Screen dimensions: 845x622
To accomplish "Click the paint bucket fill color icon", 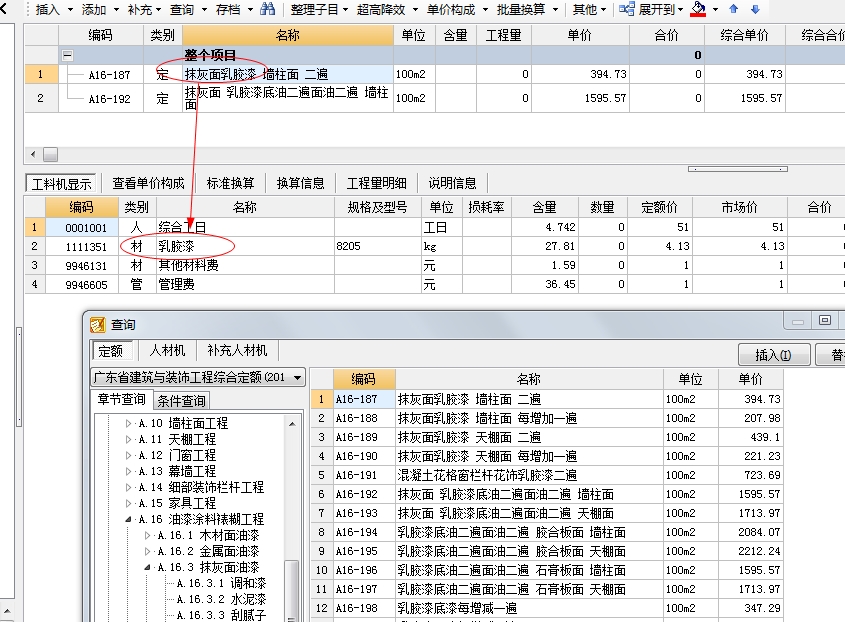I will coord(698,9).
